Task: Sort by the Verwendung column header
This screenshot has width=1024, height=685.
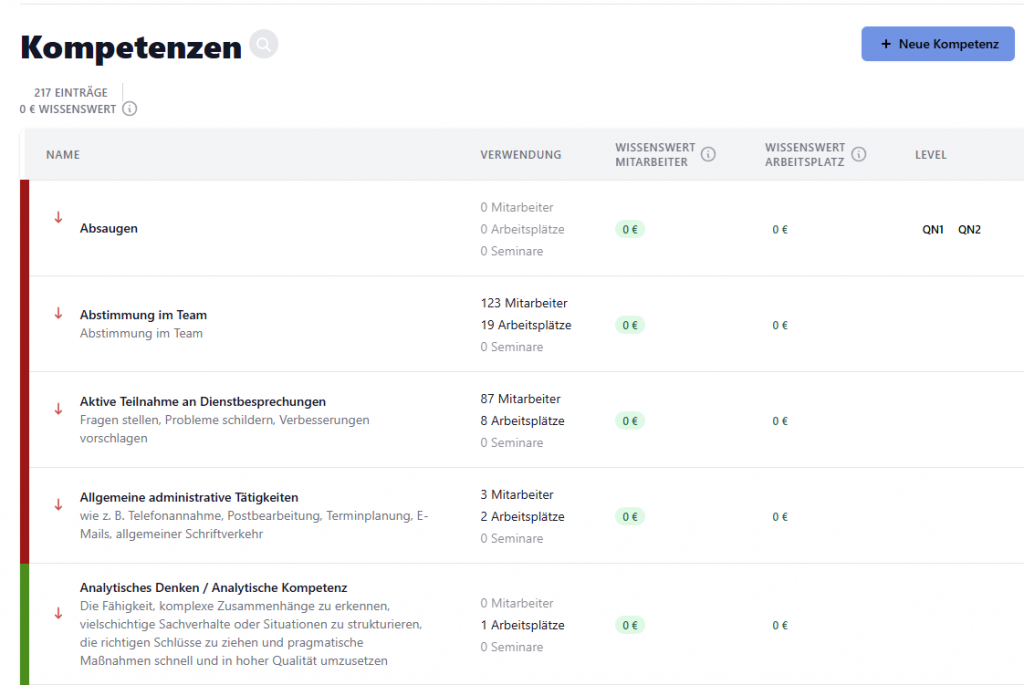Action: [520, 155]
